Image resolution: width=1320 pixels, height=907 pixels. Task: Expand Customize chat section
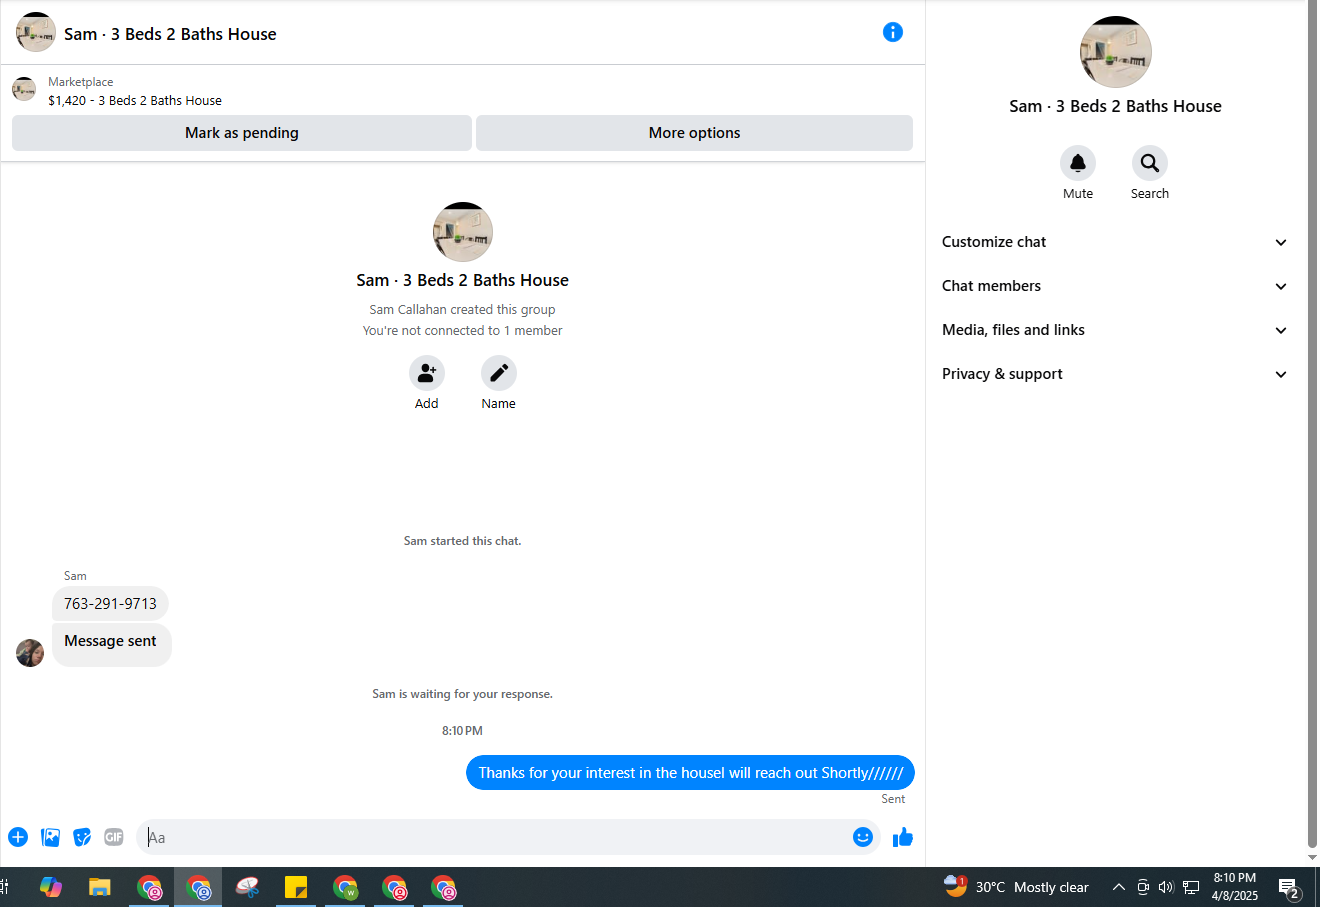[1115, 242]
